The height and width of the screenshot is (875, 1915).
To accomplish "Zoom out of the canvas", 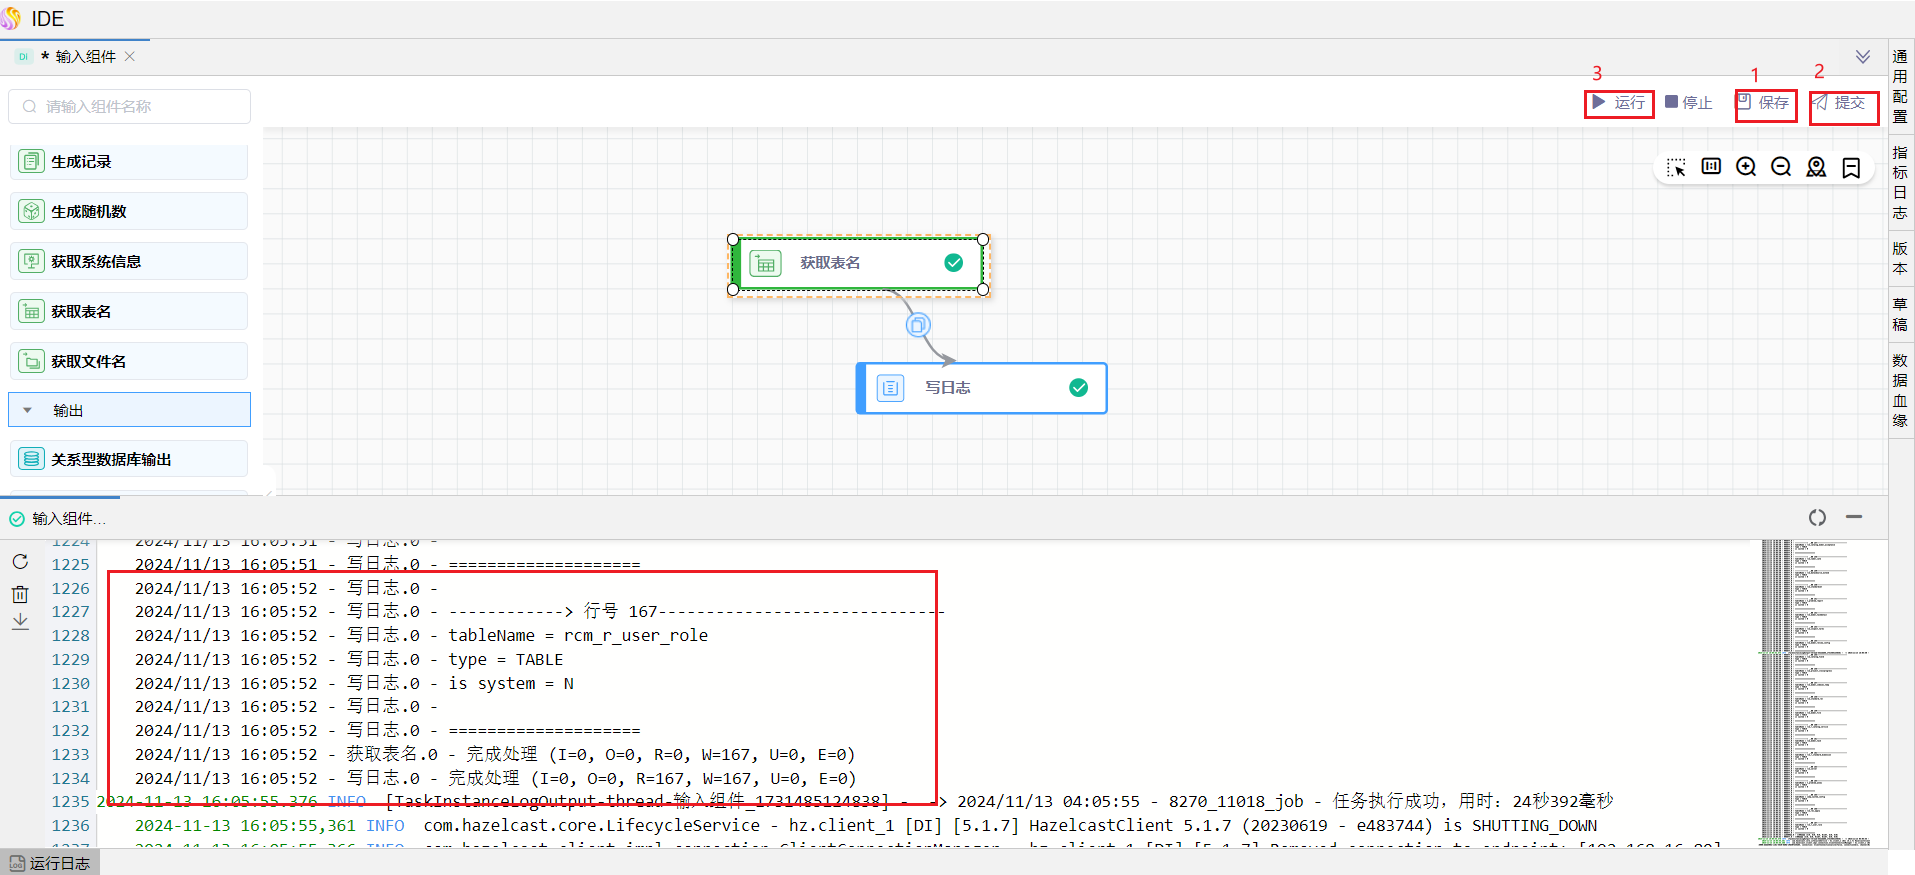I will pyautogui.click(x=1782, y=167).
